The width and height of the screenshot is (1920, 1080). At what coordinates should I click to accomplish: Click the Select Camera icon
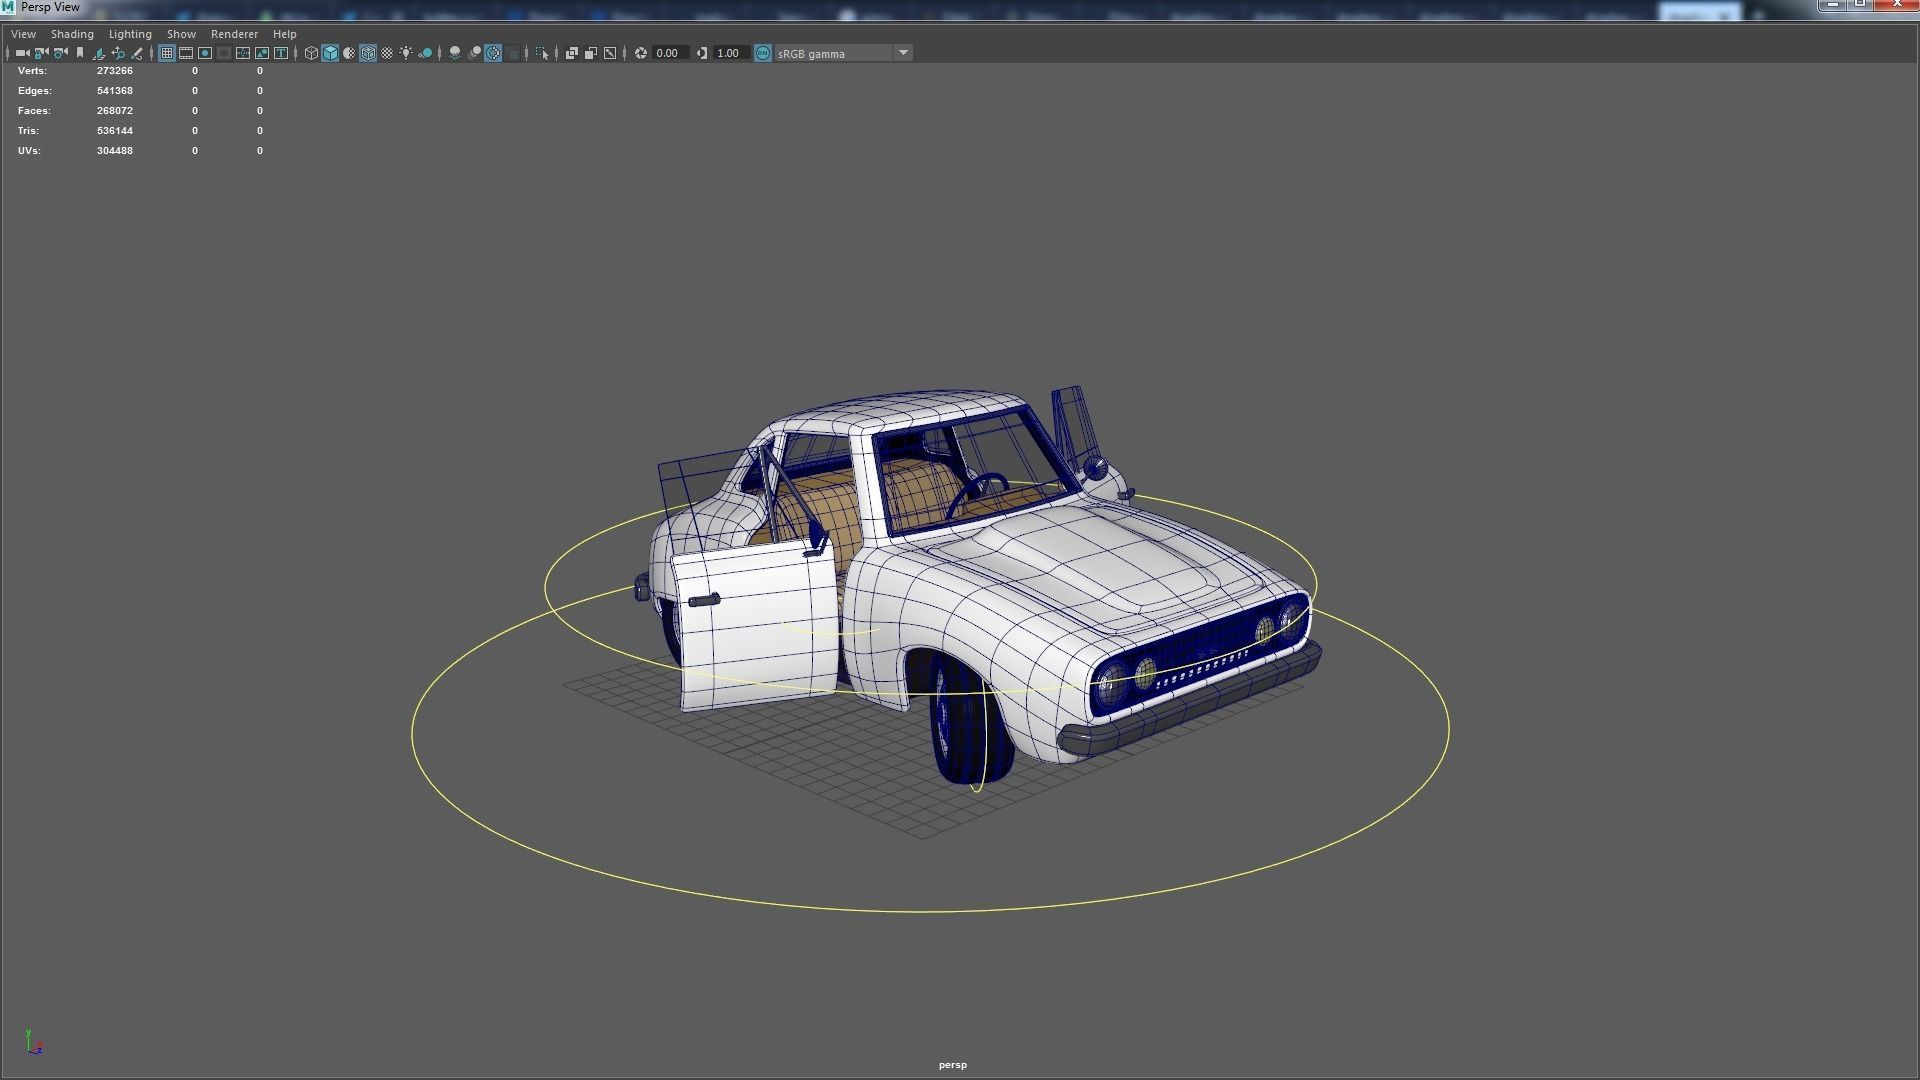point(22,53)
